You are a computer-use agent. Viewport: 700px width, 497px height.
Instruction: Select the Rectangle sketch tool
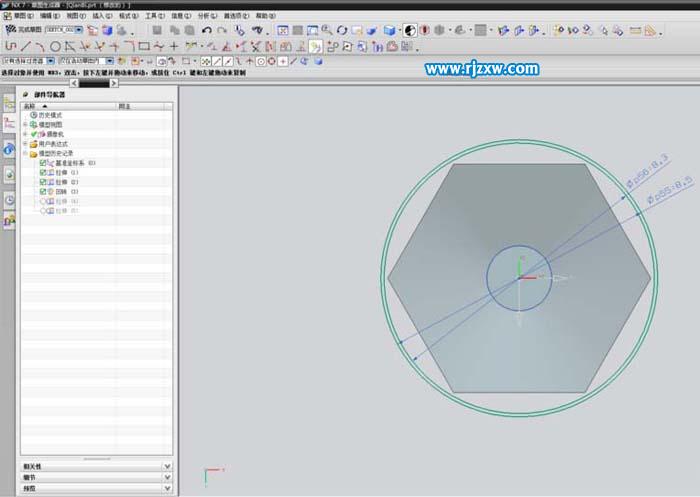point(144,46)
